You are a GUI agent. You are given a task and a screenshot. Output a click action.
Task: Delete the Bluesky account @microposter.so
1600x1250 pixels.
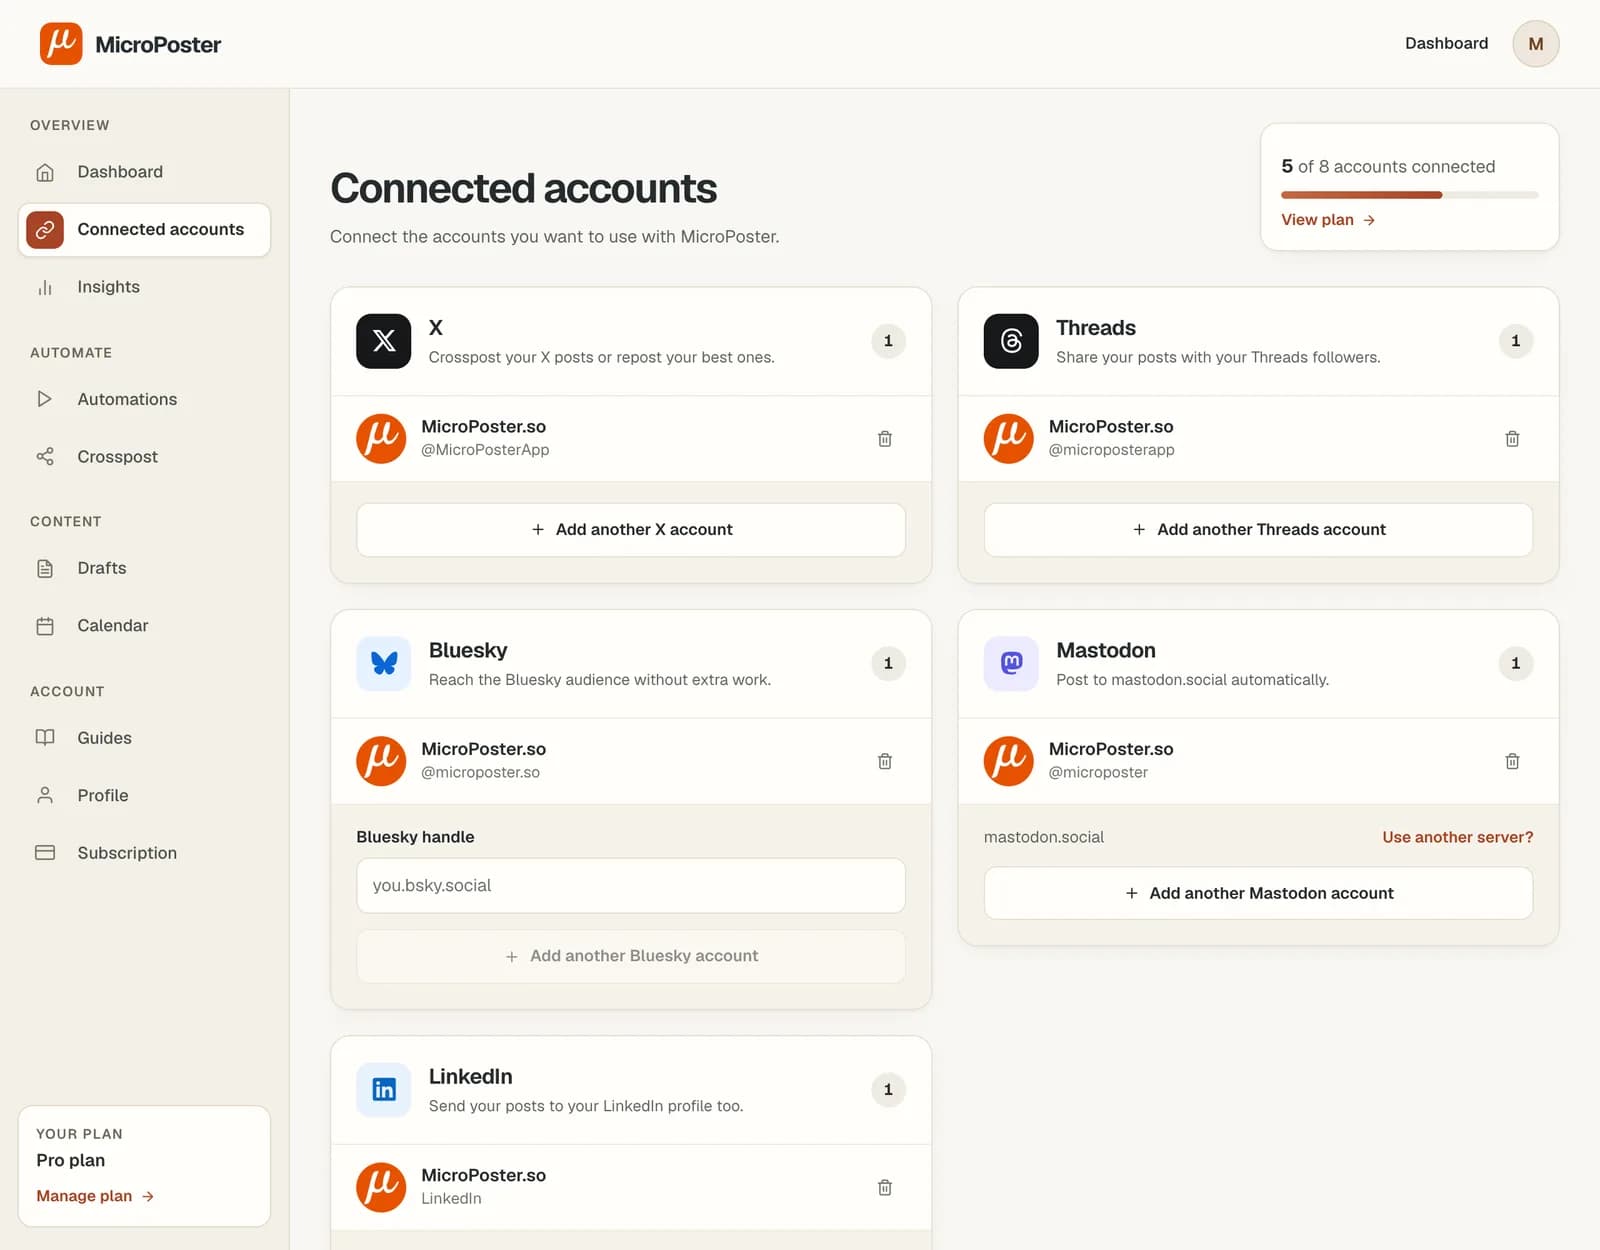pyautogui.click(x=885, y=761)
